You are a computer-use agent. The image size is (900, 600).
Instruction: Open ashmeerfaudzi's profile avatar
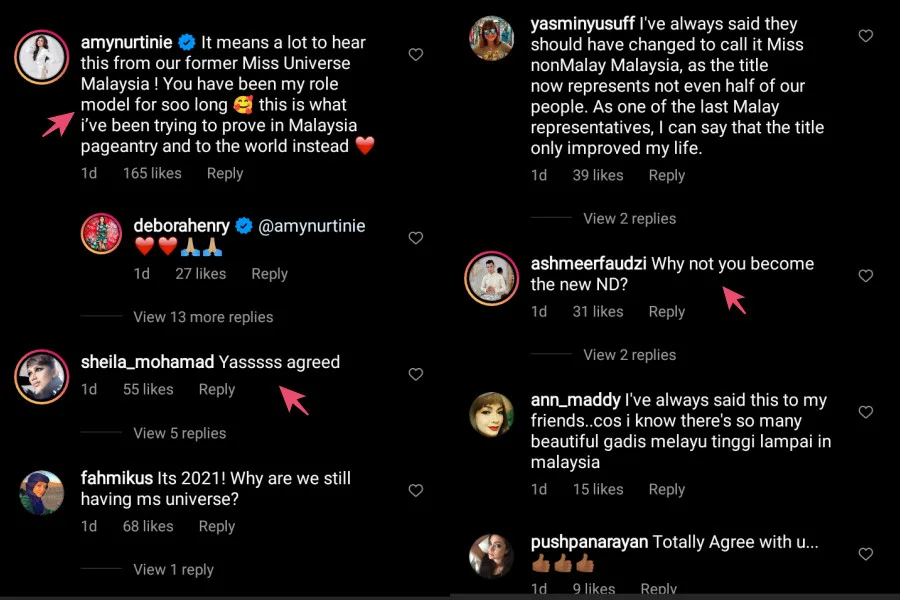pyautogui.click(x=492, y=277)
